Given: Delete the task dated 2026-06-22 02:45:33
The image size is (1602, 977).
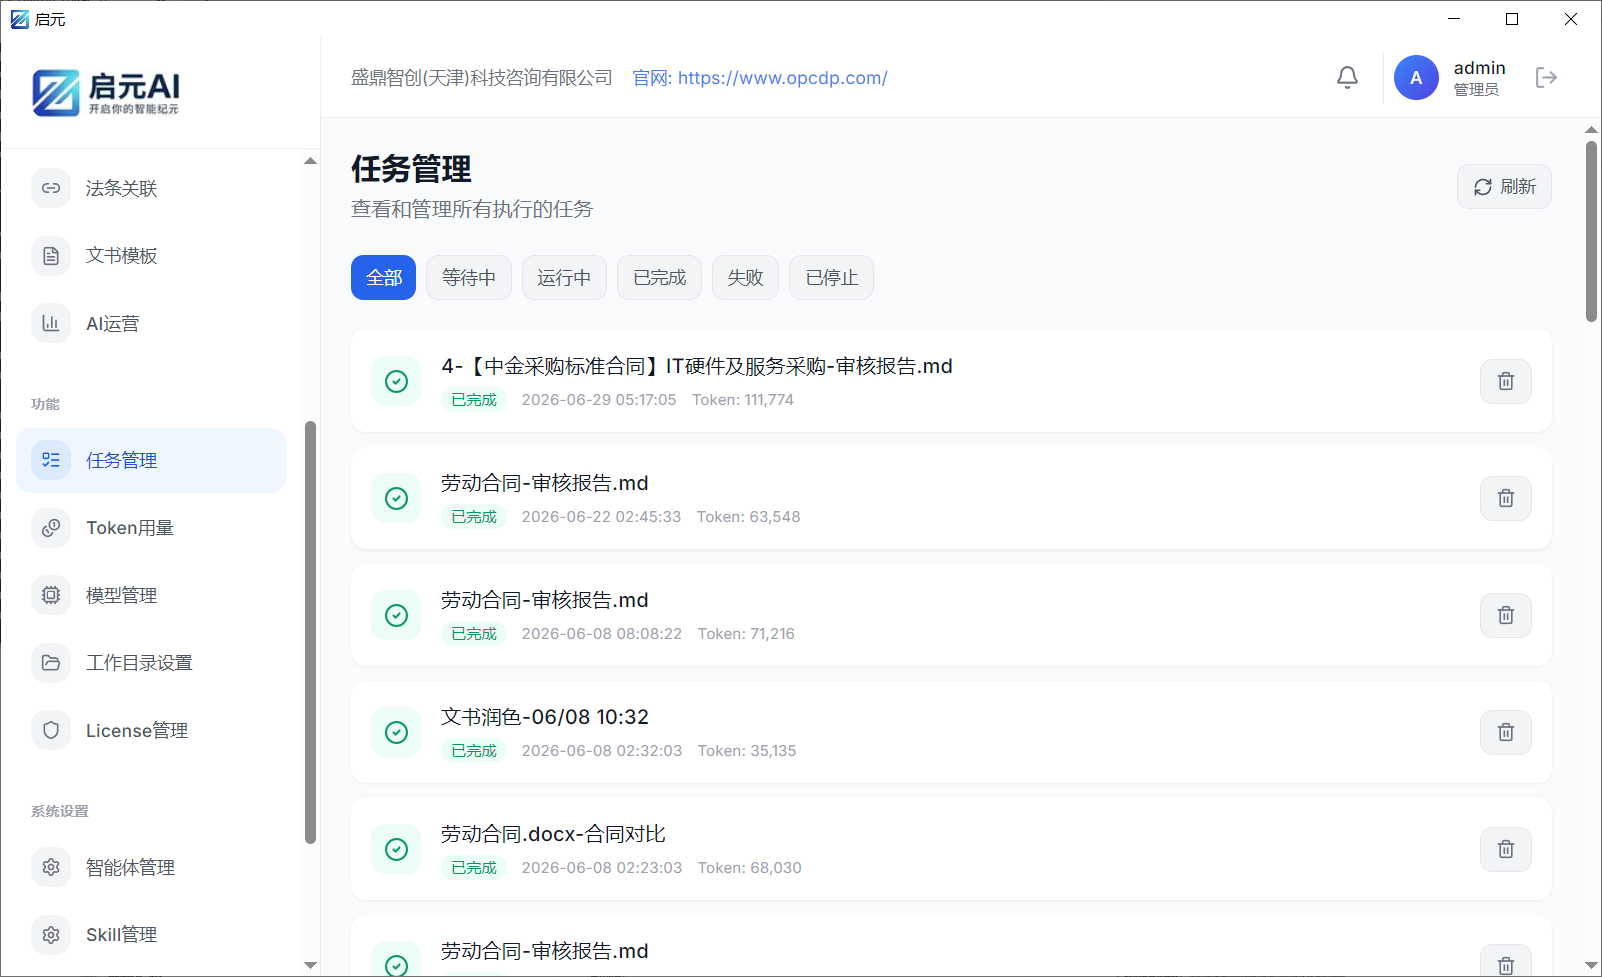Looking at the screenshot, I should point(1506,498).
